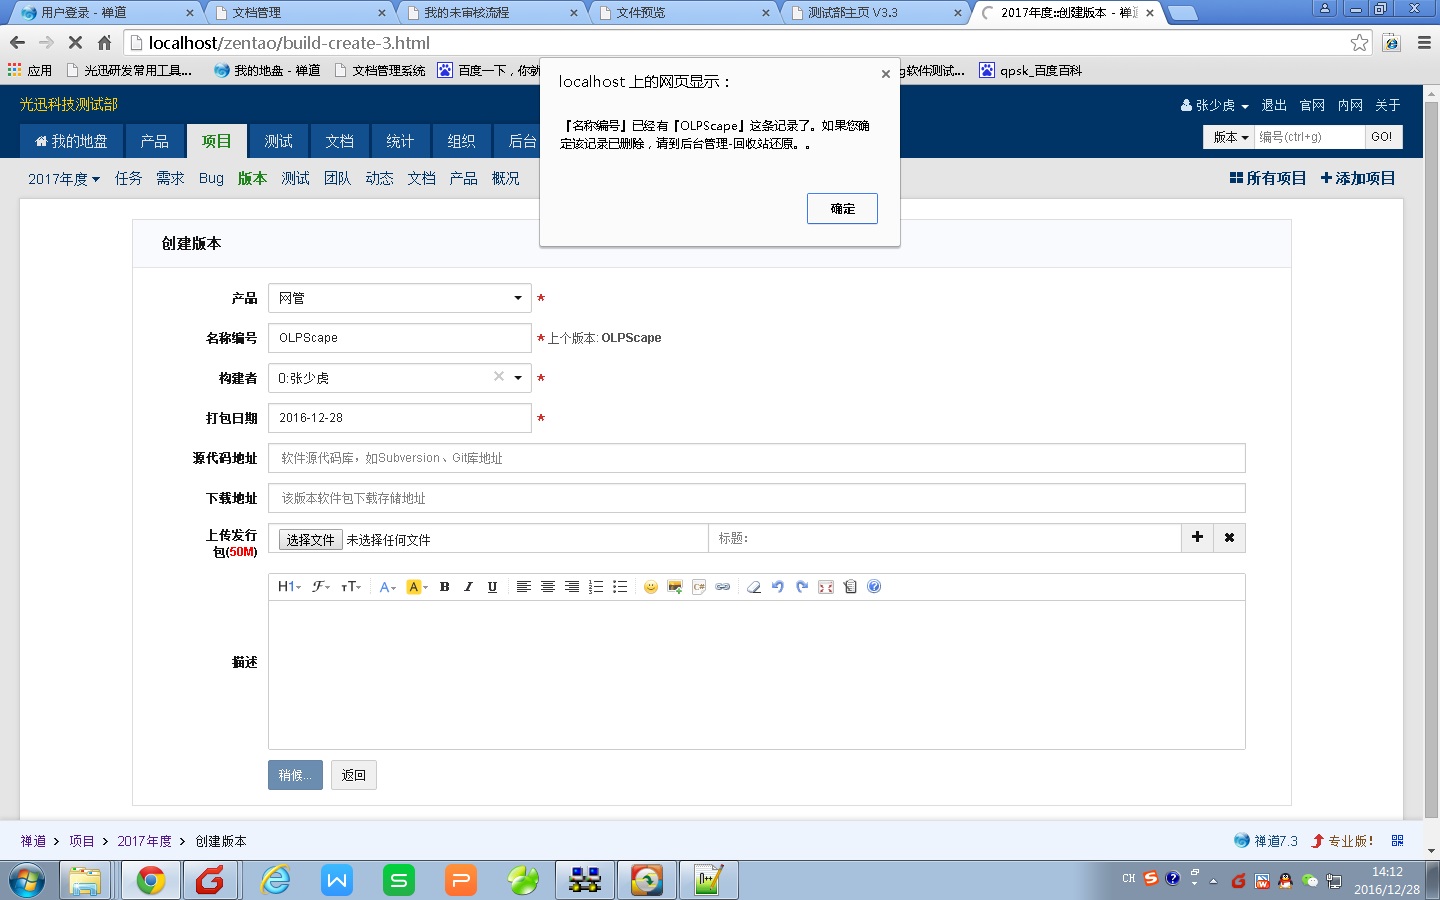The image size is (1440, 900).
Task: Apply bold formatting in description editor
Action: tap(444, 587)
